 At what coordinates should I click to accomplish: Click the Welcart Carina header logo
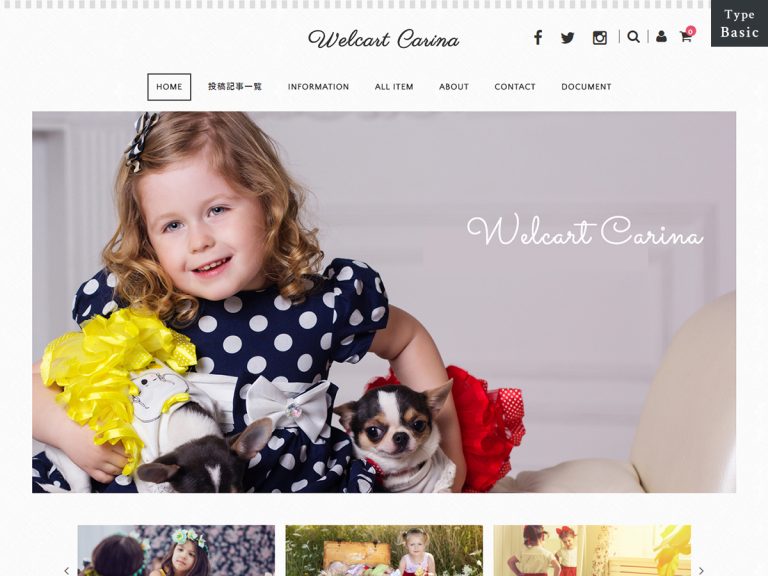(x=384, y=39)
